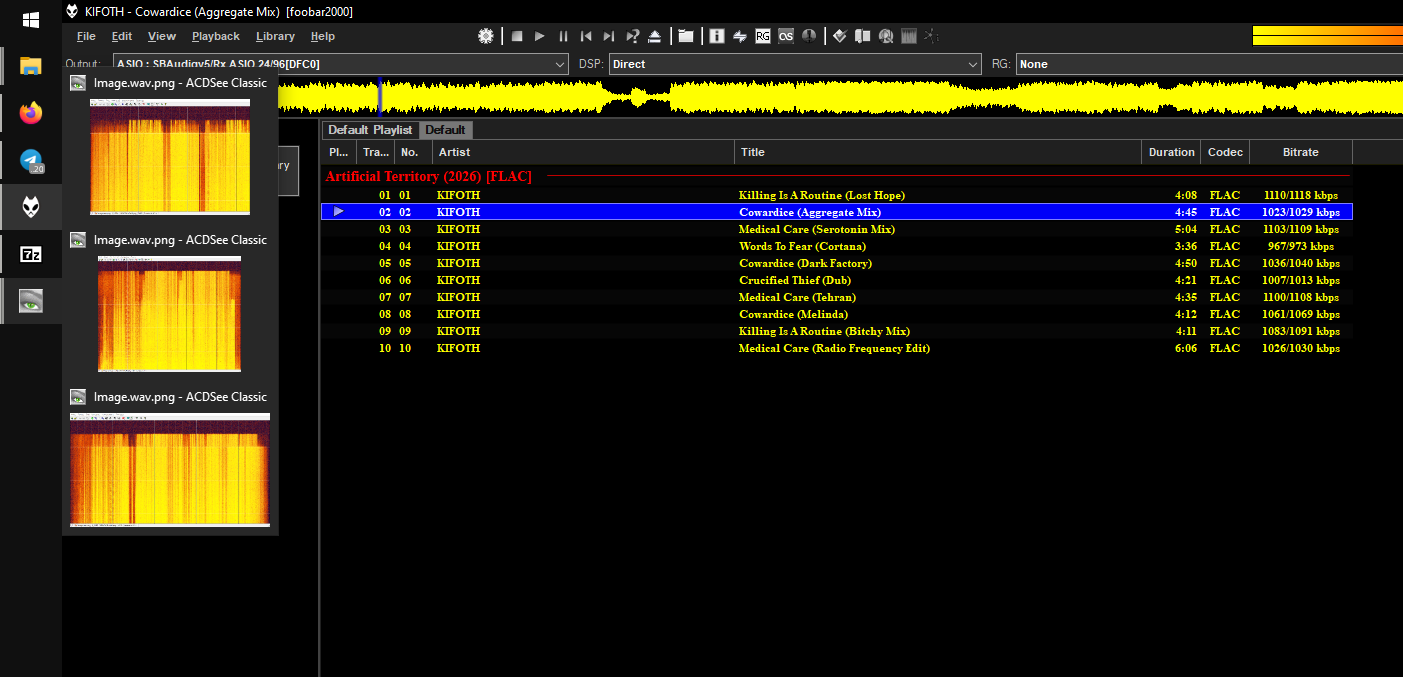Open the Edit menu
Image resolution: width=1403 pixels, height=677 pixels.
click(122, 36)
